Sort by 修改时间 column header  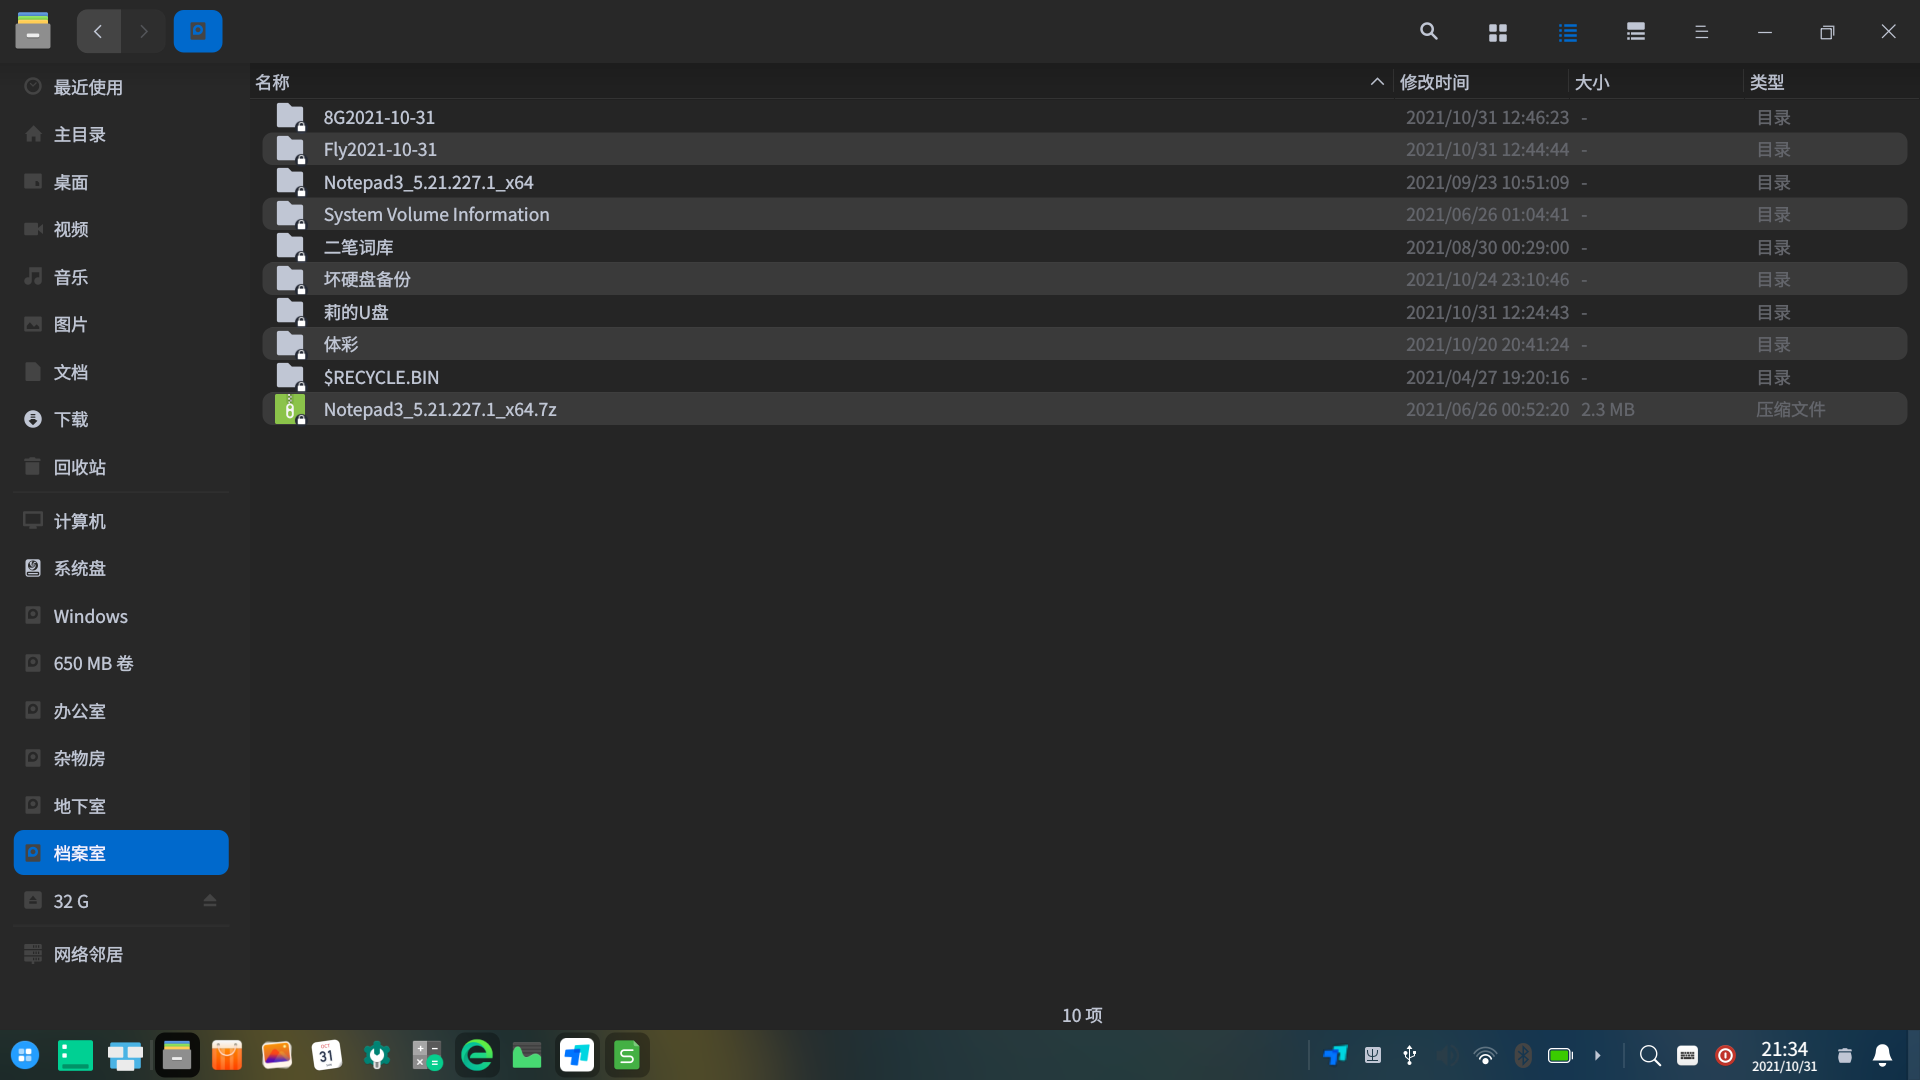point(1435,82)
